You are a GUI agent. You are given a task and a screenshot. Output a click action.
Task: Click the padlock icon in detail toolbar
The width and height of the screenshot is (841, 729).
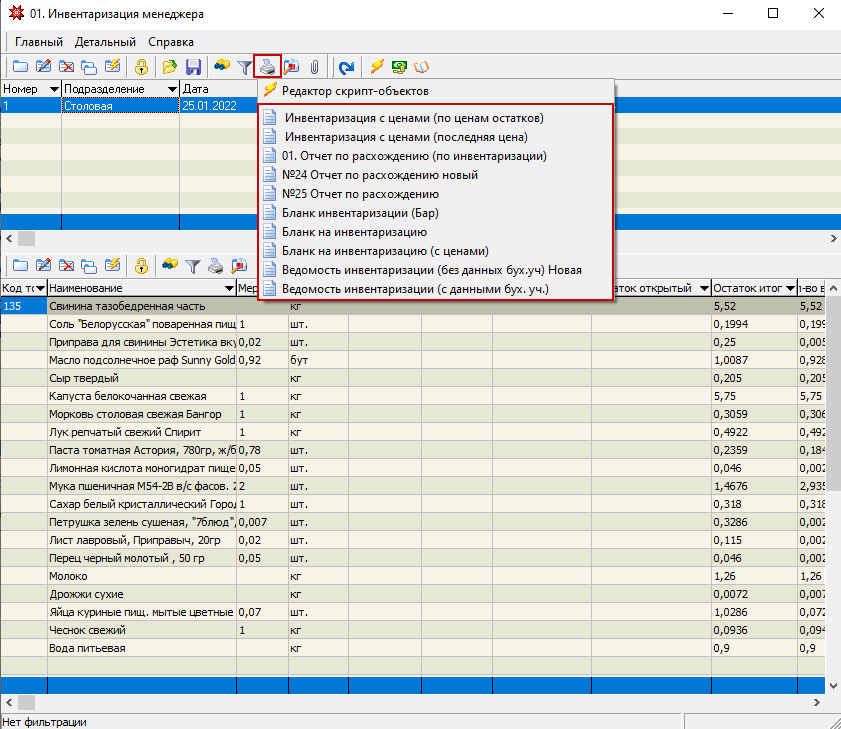coord(141,266)
